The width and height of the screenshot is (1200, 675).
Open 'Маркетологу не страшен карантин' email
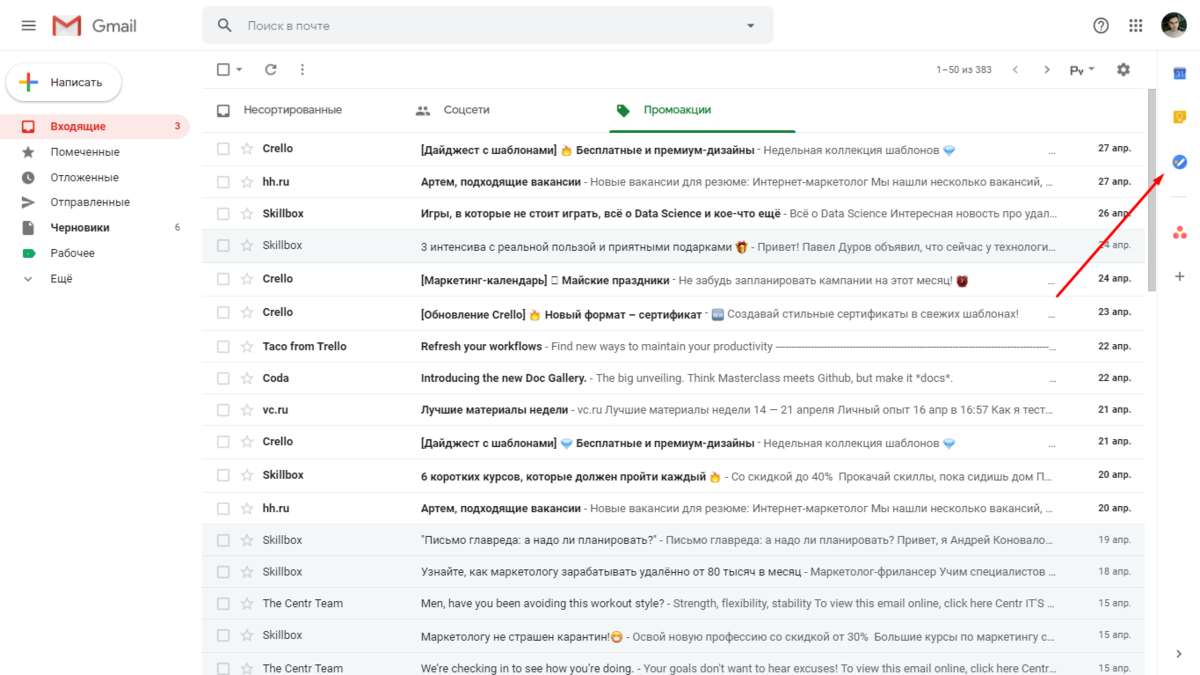coord(673,636)
